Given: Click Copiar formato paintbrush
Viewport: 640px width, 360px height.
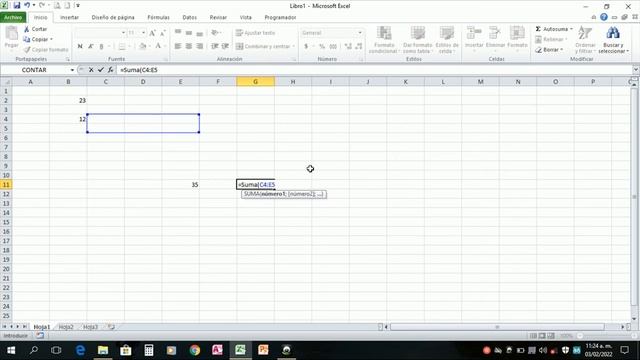Looking at the screenshot, I should point(46,49).
